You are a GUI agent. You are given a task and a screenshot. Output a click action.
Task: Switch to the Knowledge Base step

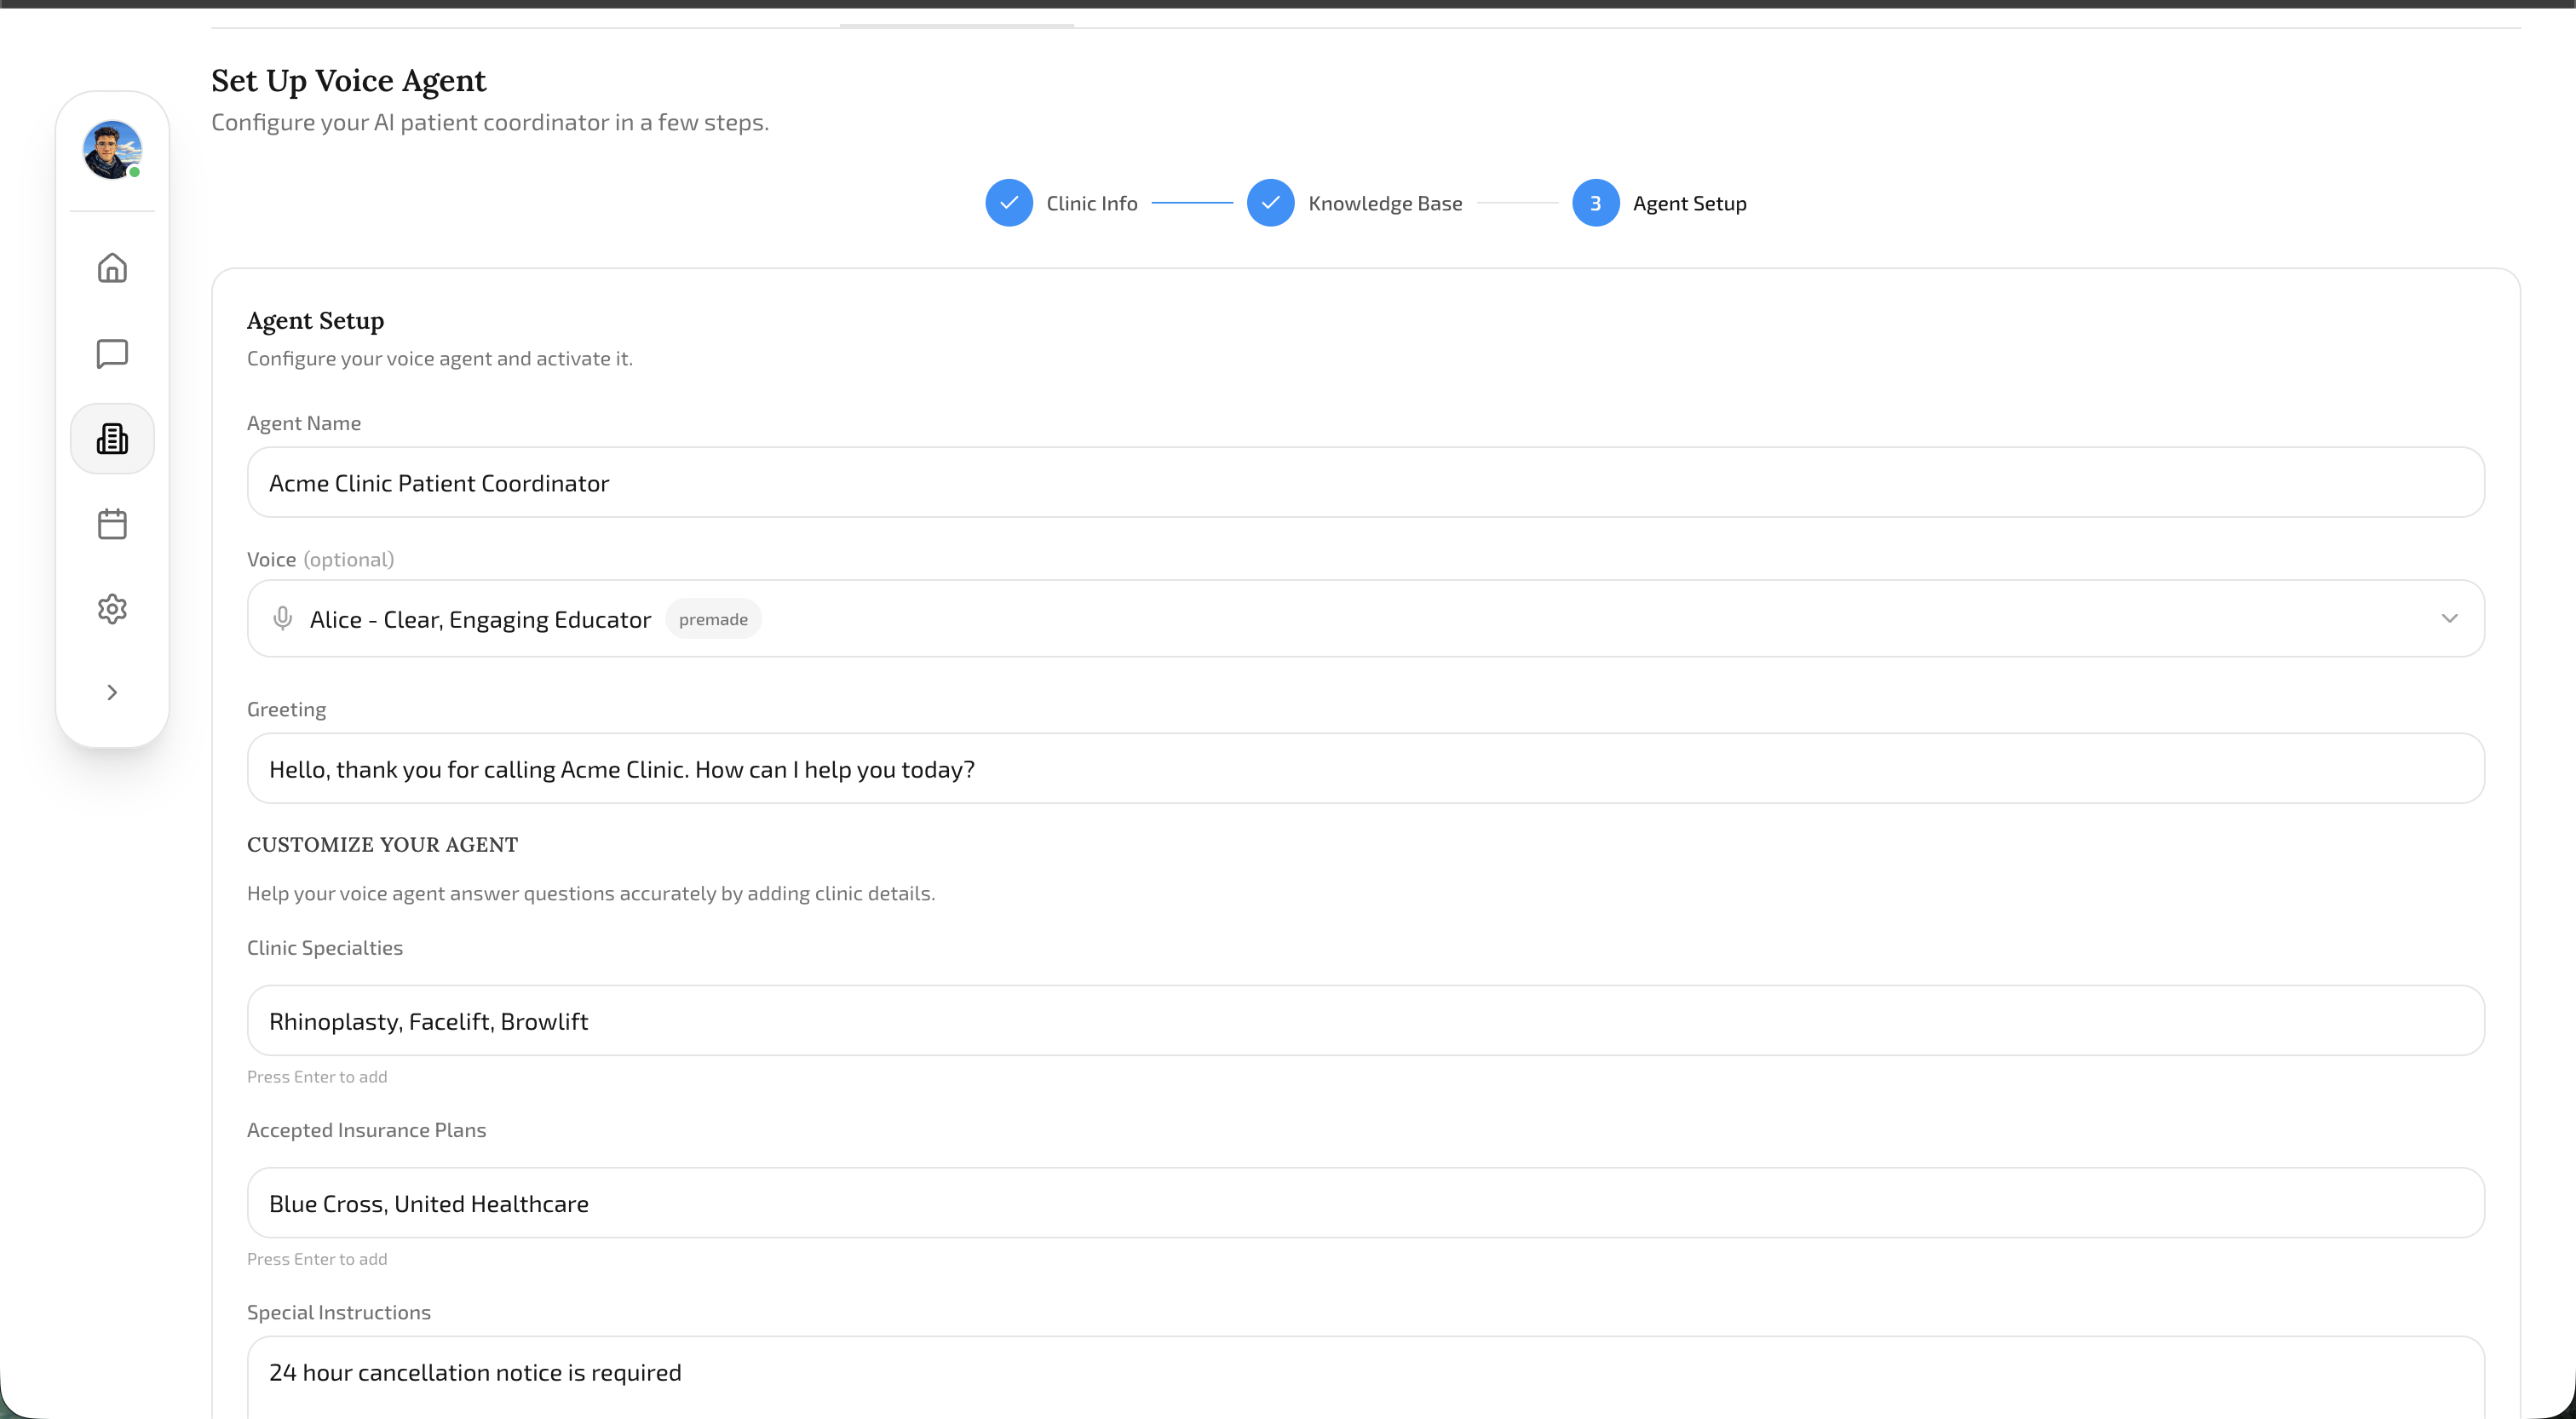point(1385,202)
